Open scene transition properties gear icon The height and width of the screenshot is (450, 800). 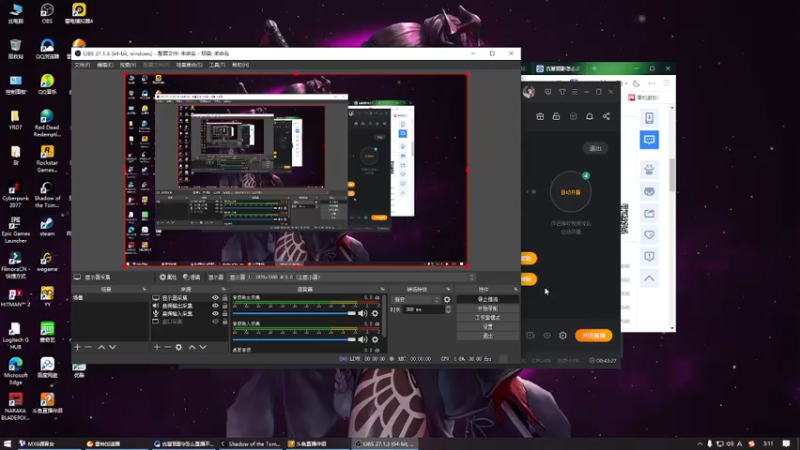[x=447, y=300]
